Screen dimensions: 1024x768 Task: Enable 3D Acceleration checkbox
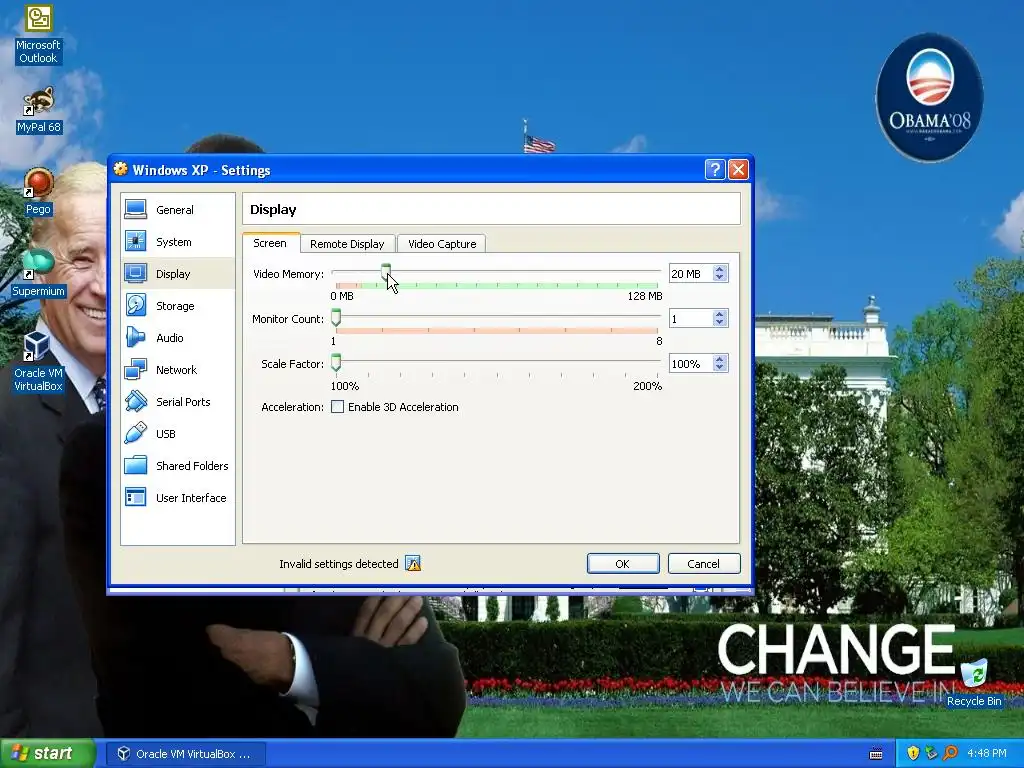point(338,407)
